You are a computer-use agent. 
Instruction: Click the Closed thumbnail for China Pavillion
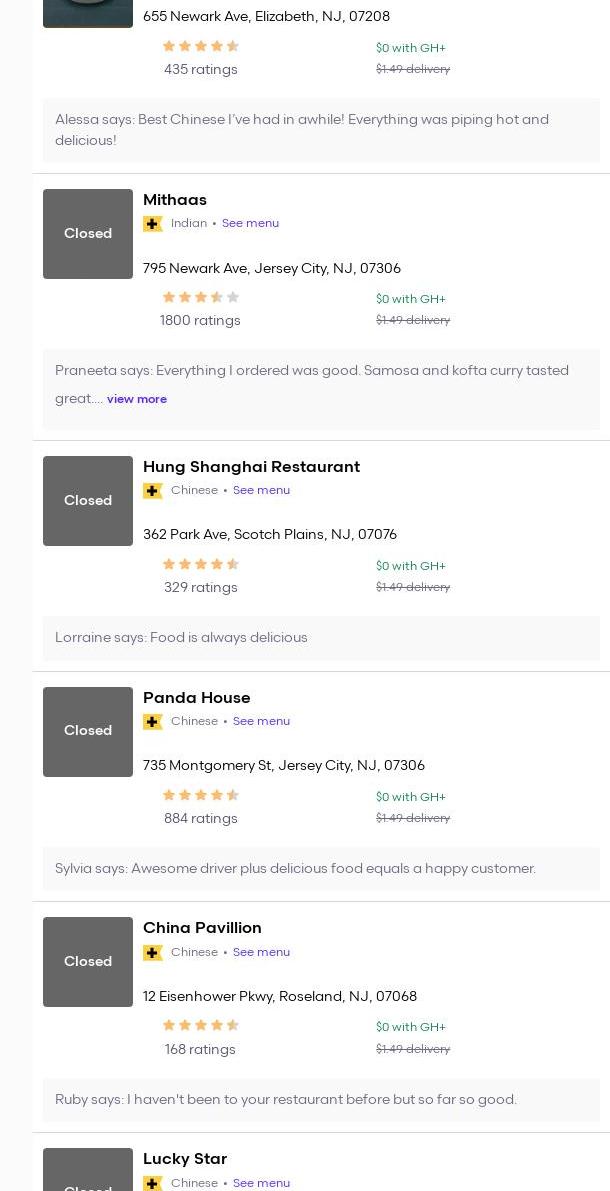point(88,962)
